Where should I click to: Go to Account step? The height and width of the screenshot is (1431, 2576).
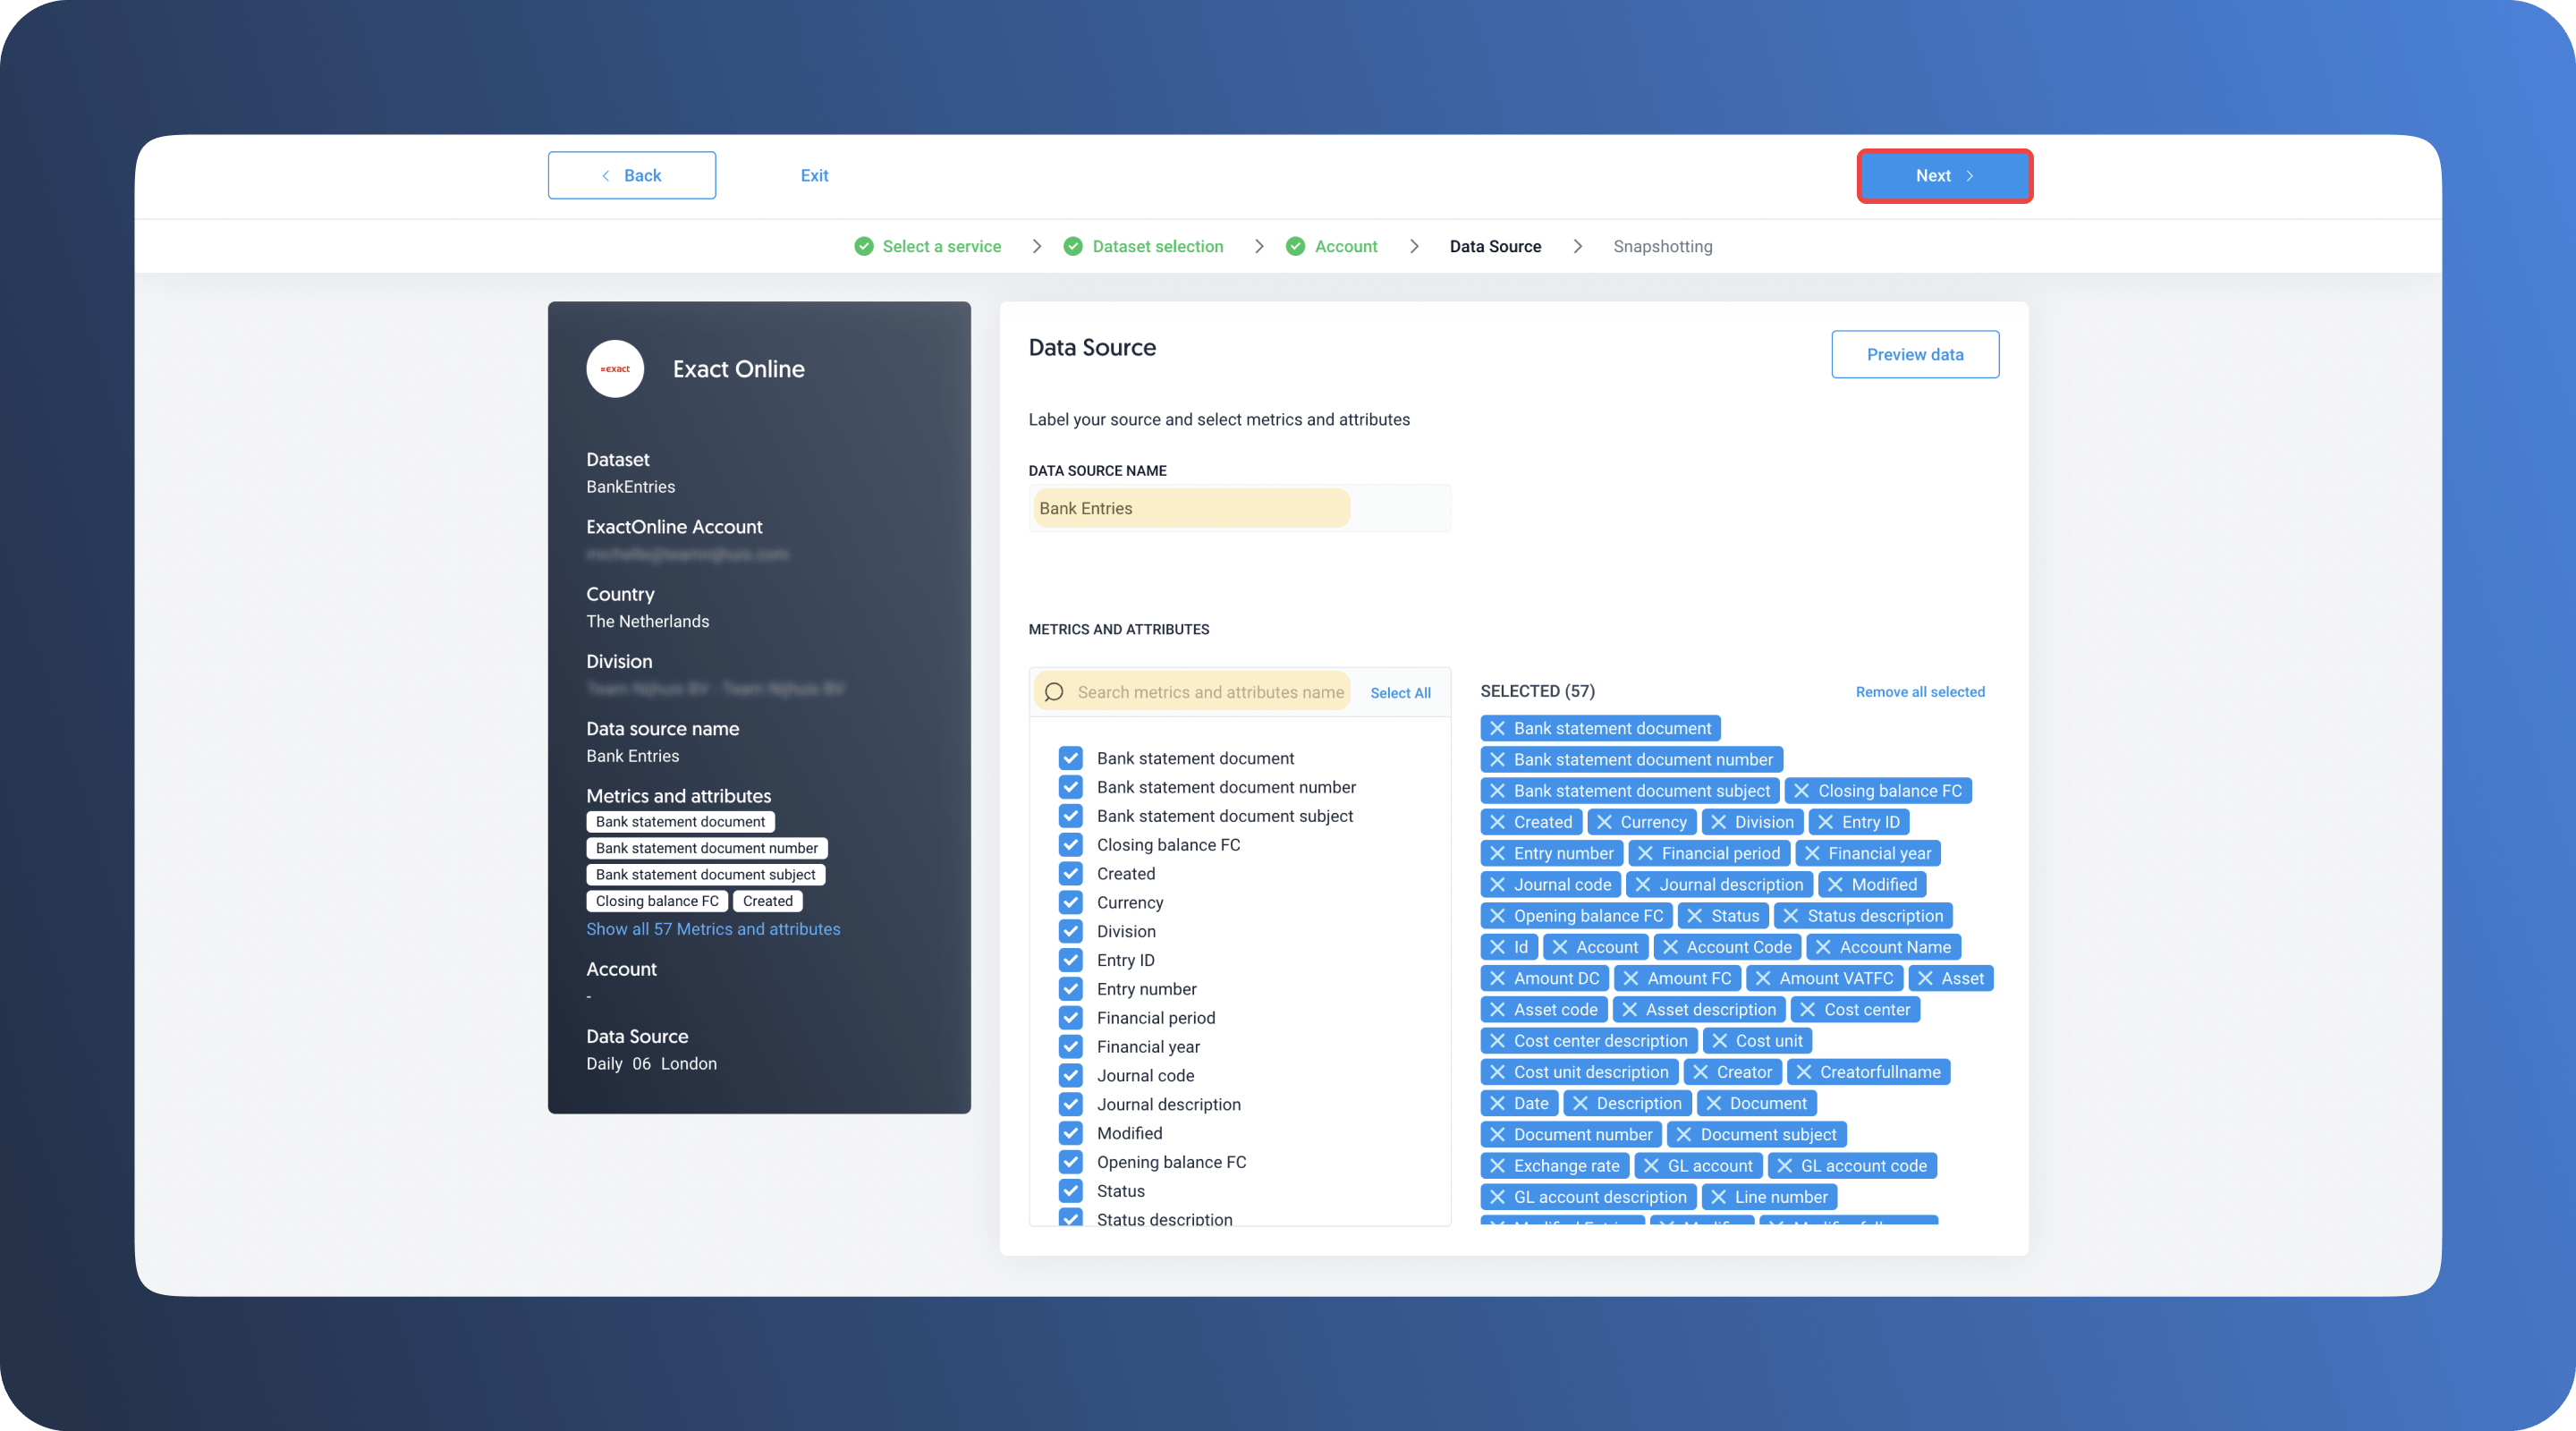1332,246
